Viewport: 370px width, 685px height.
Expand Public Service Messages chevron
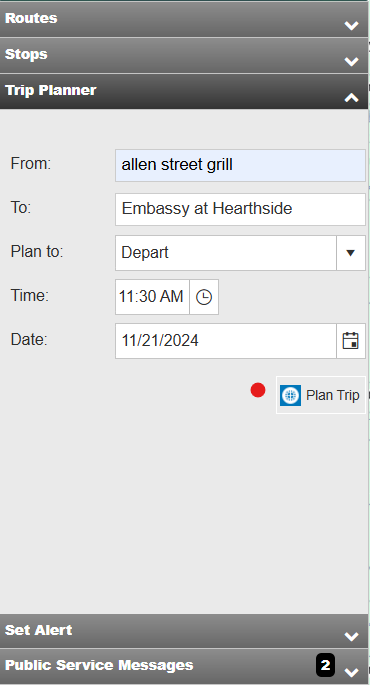[x=351, y=672]
